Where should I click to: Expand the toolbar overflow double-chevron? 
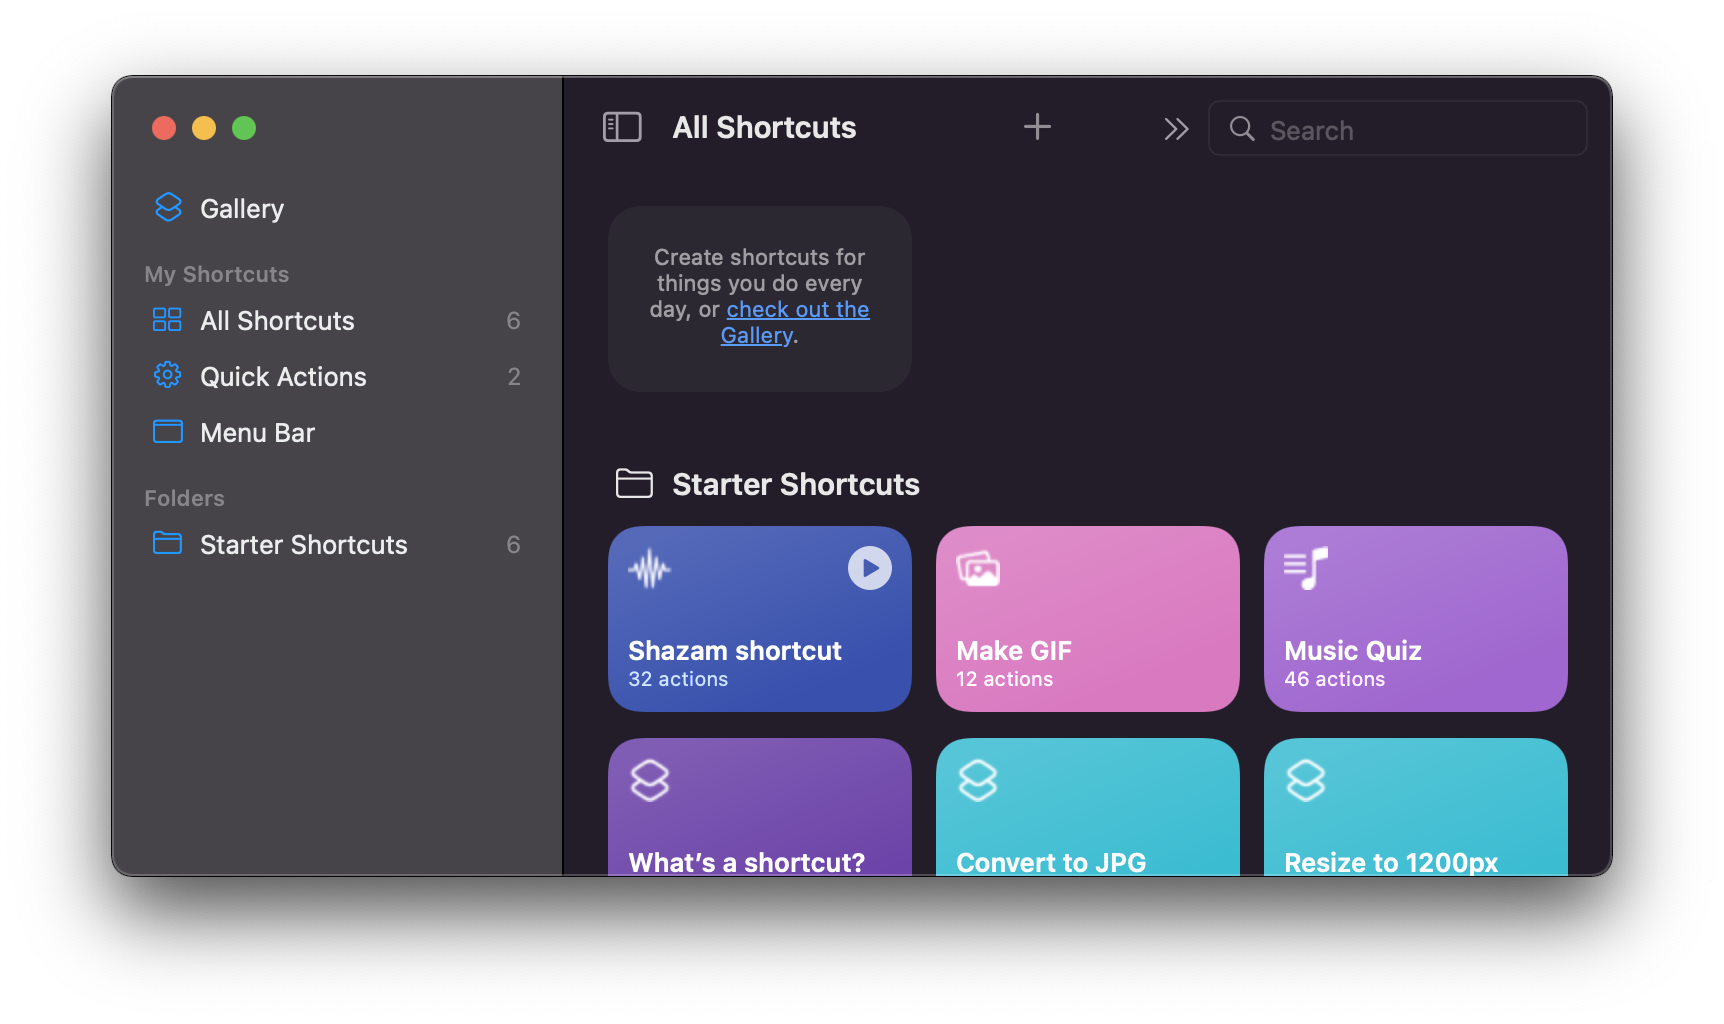point(1175,129)
